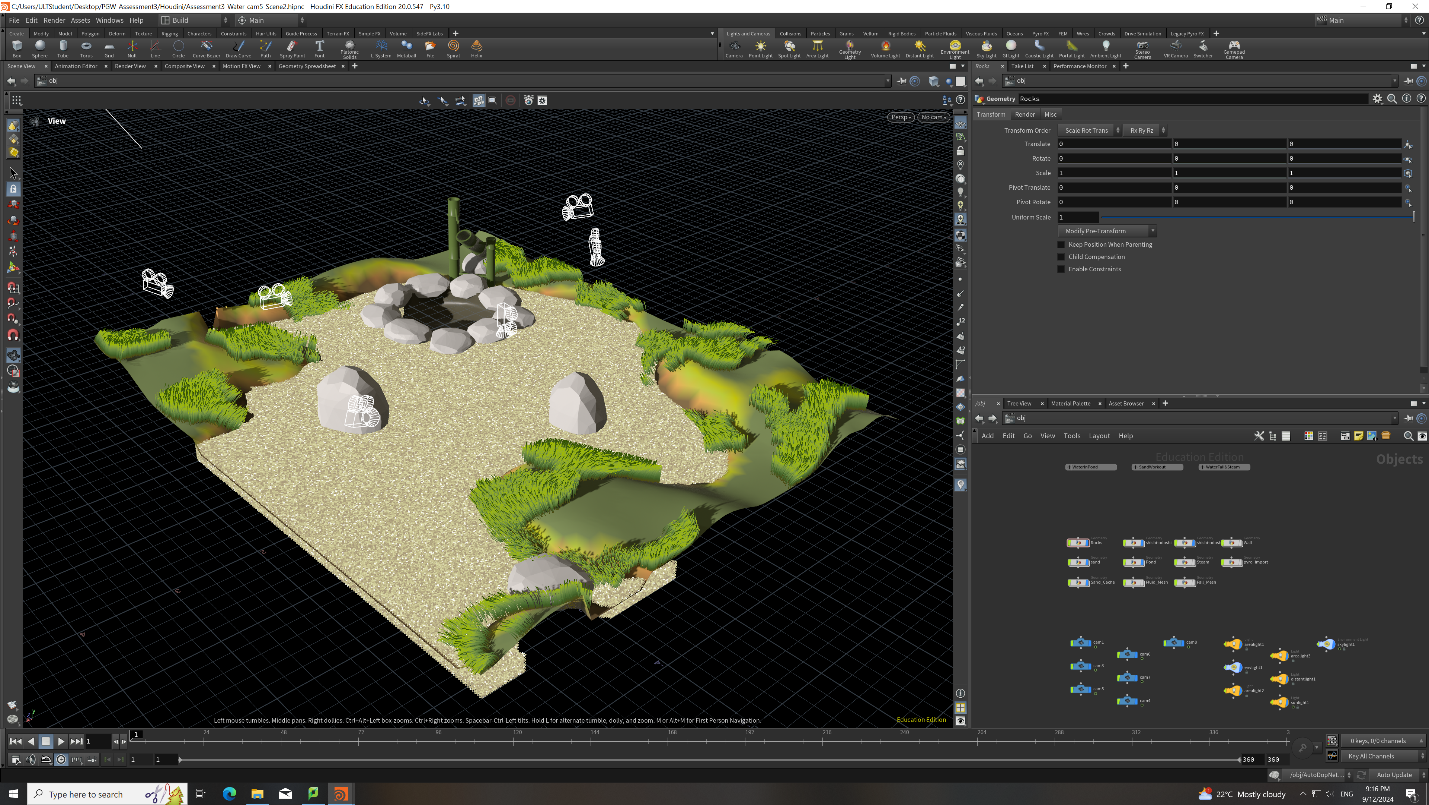Switch to the Render parameter tab
The image size is (1429, 805).
[1025, 114]
